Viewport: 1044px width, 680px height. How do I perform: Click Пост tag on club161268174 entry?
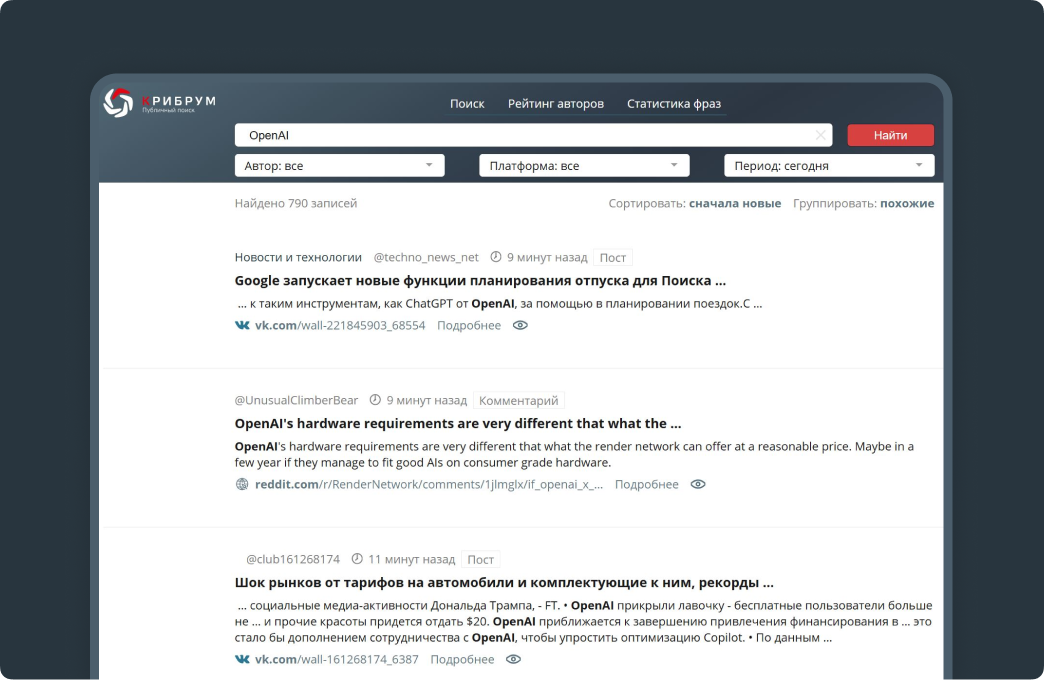[x=481, y=559]
